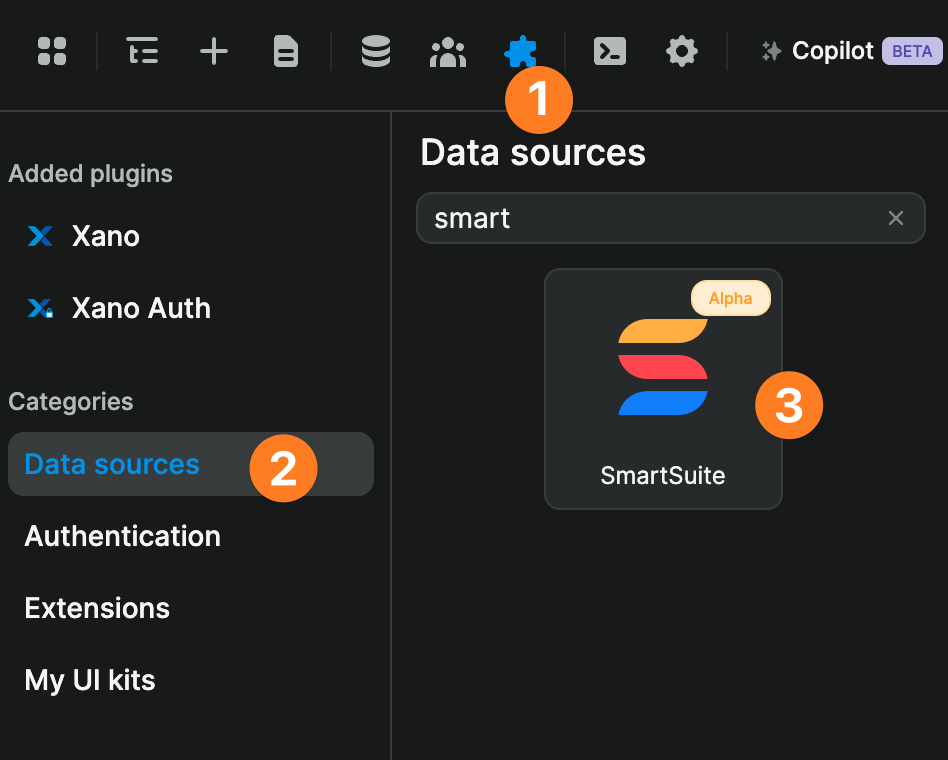948x760 pixels.
Task: Open the Collaboration users icon
Action: [447, 51]
